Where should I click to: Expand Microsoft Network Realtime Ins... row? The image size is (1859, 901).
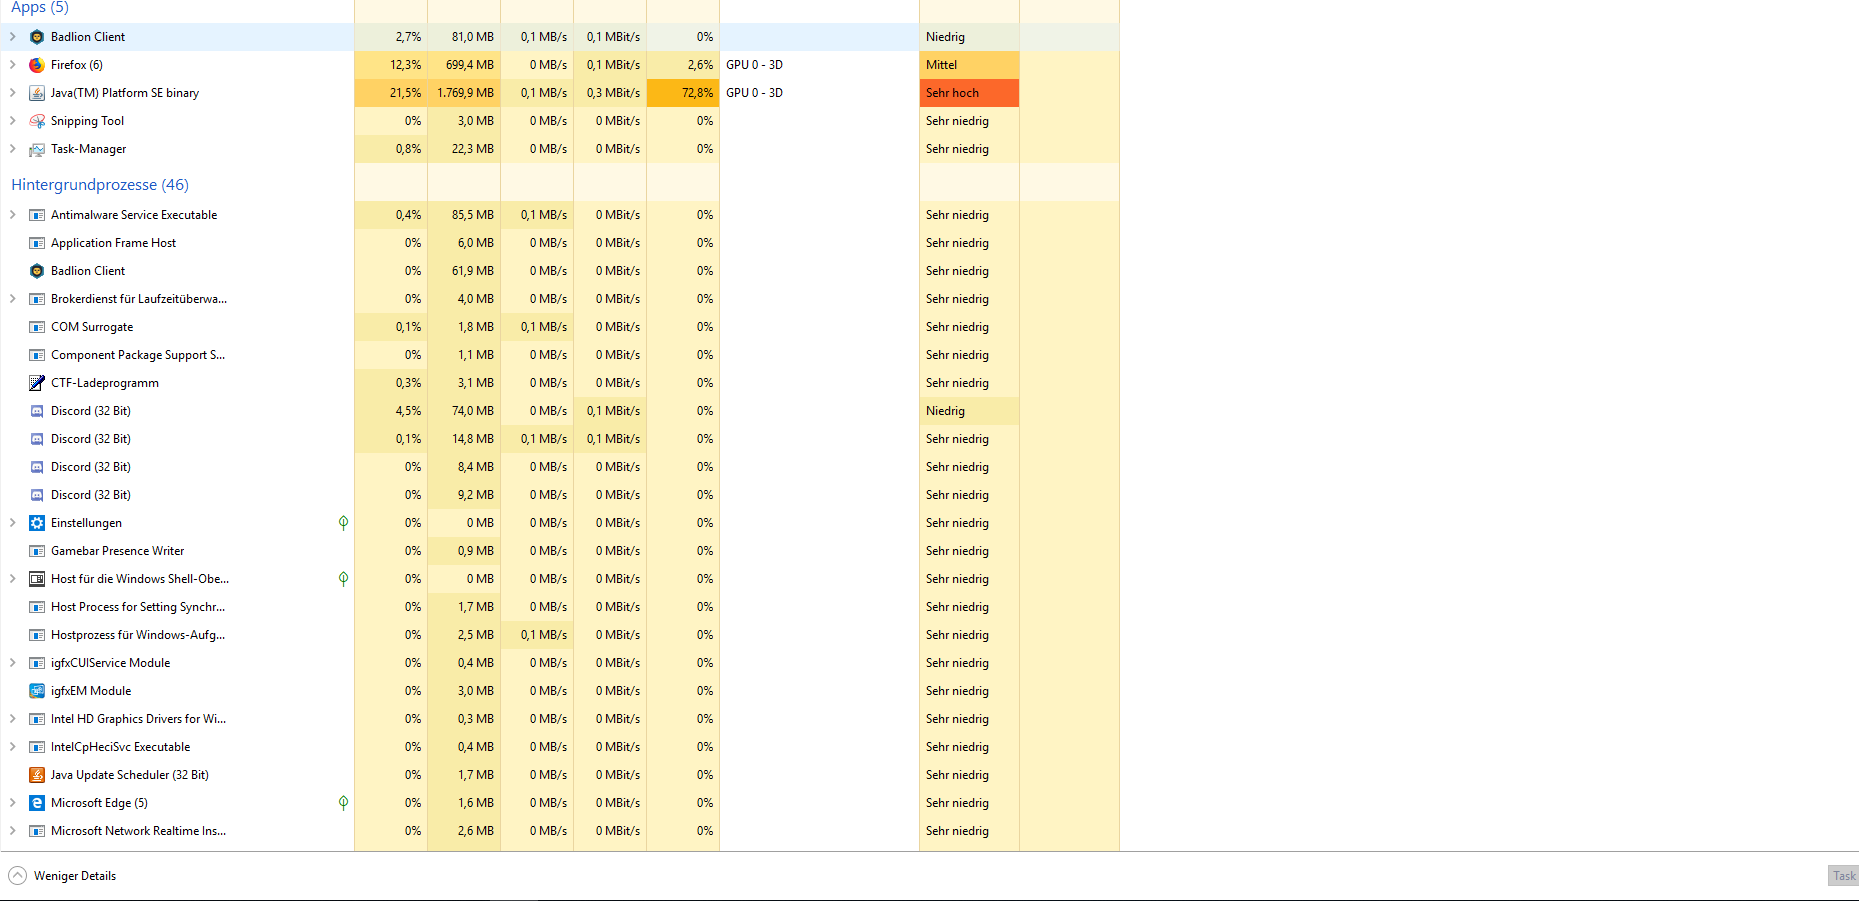tap(12, 831)
